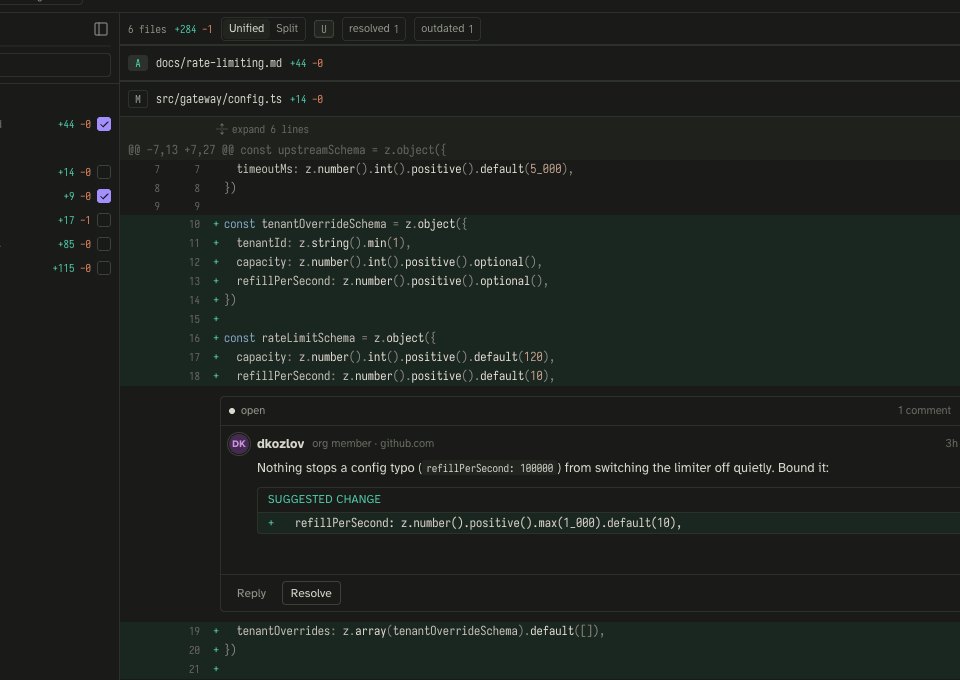Uncheck the viewed checkbox for the +9 -0 file
The height and width of the screenshot is (680, 960).
point(104,196)
